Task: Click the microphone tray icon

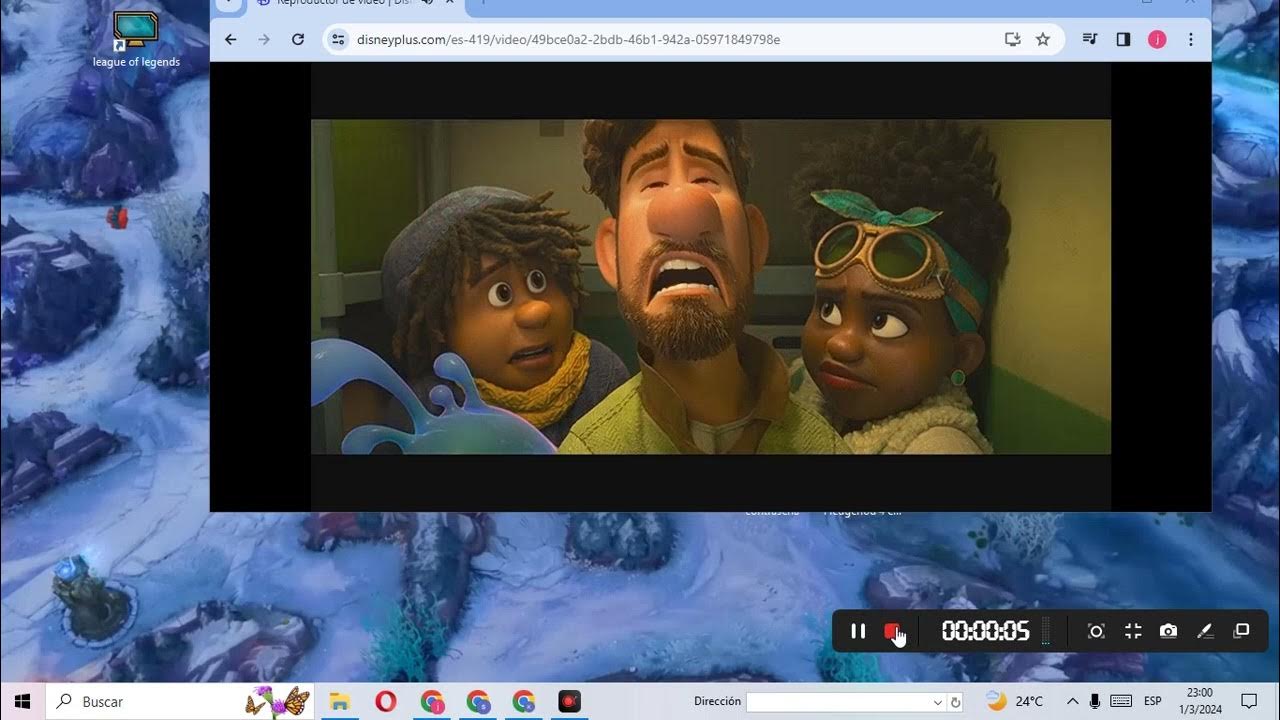Action: (1096, 701)
